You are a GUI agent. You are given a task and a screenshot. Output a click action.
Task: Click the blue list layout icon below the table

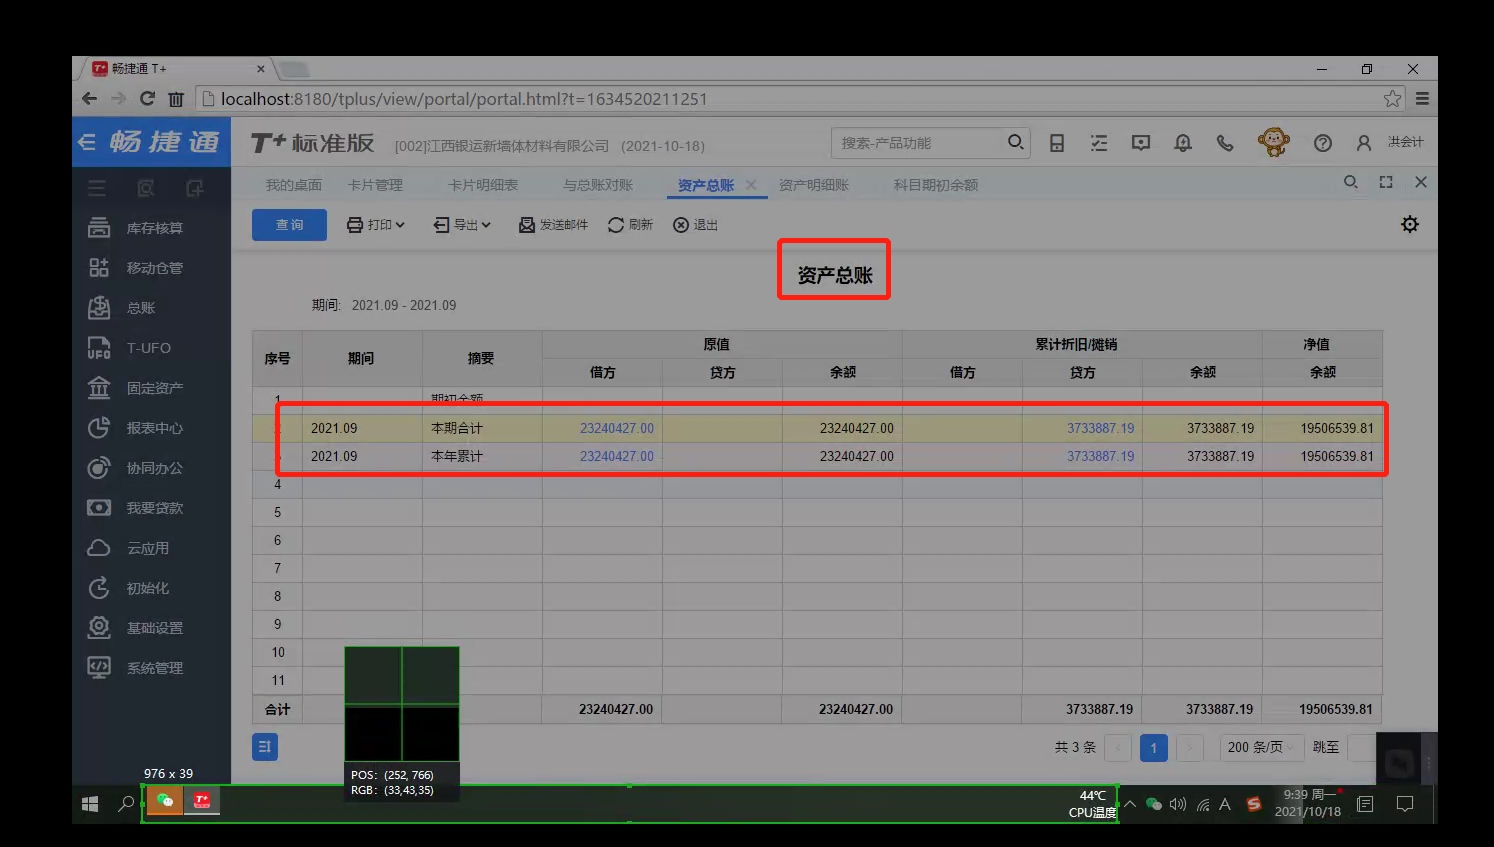tap(265, 746)
